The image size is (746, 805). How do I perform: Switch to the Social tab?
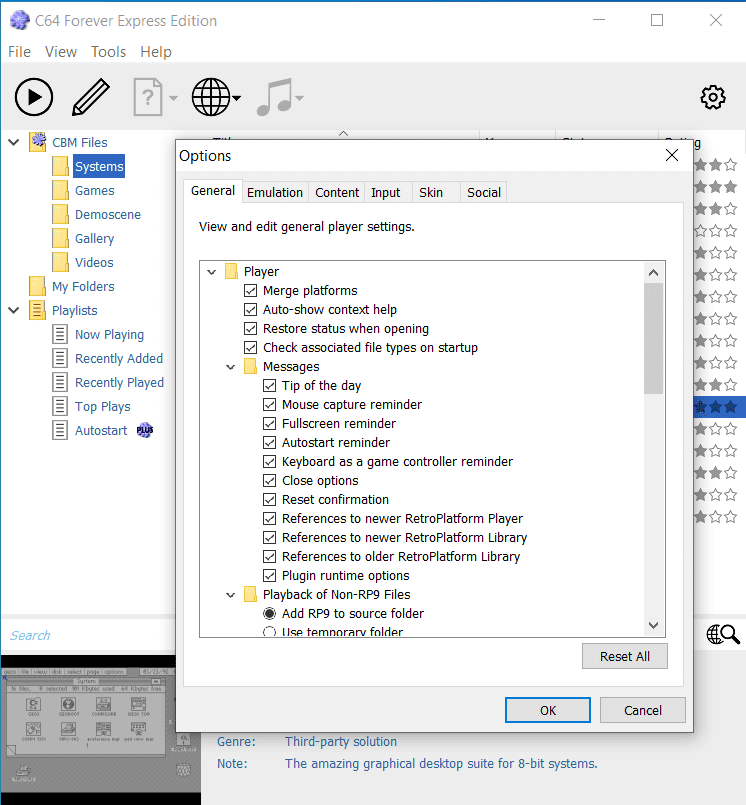(x=484, y=193)
